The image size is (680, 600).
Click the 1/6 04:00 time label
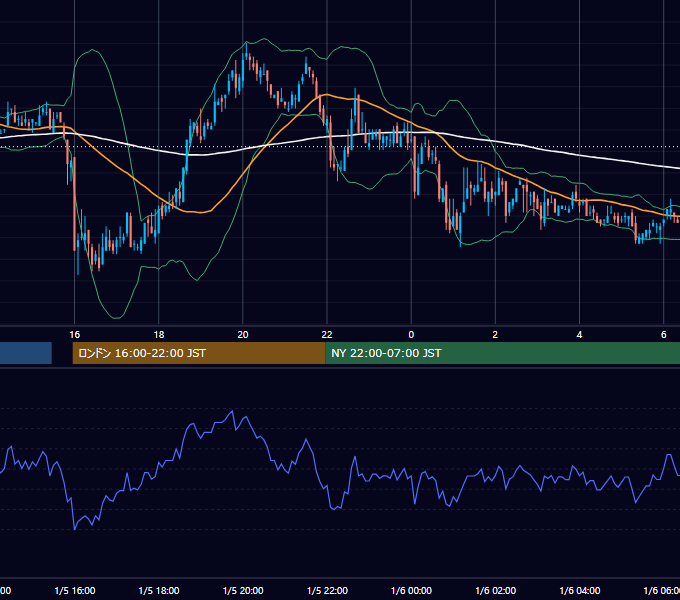tap(579, 590)
